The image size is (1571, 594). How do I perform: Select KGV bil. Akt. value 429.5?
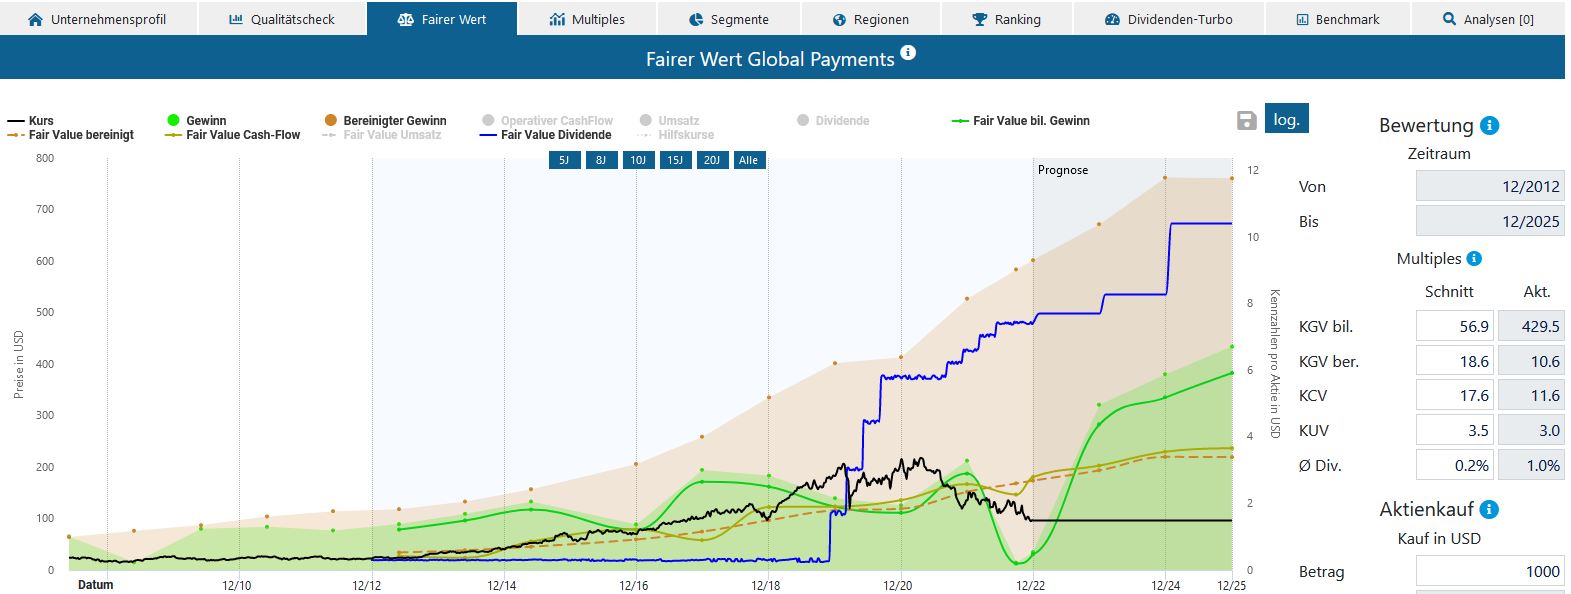click(x=1531, y=326)
